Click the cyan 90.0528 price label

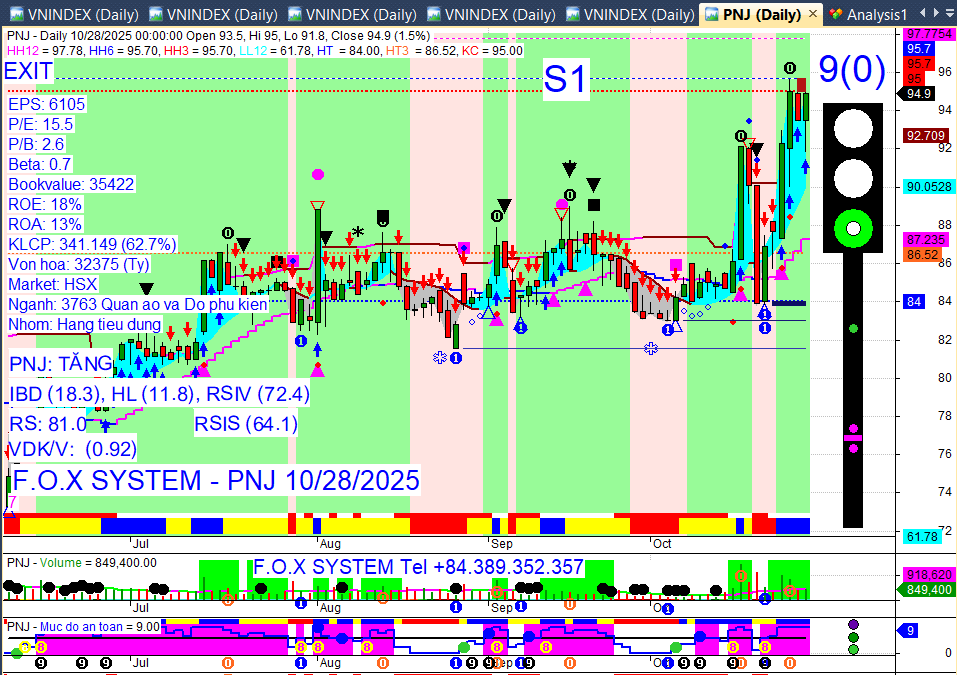pos(928,187)
